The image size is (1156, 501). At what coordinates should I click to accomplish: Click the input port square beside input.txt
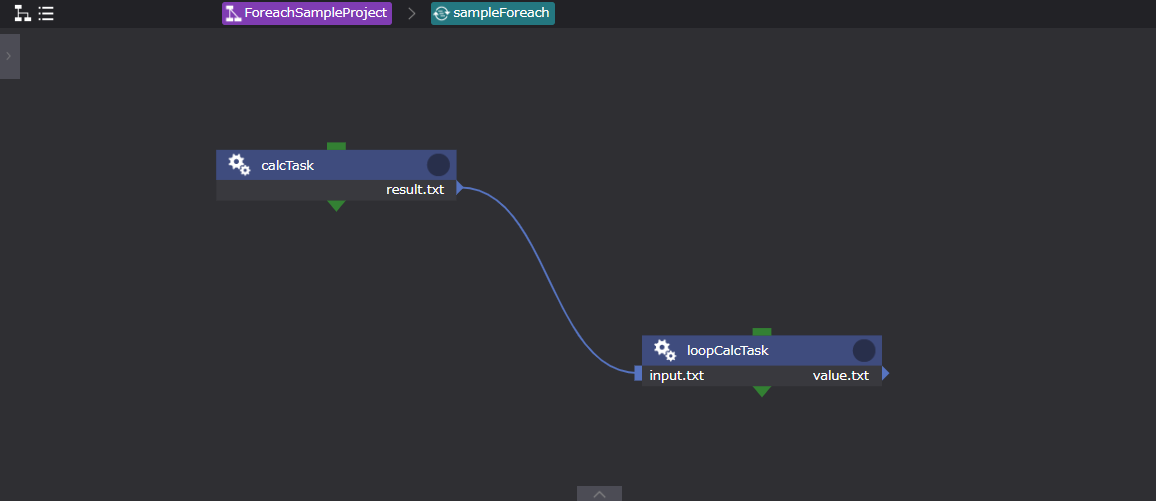tap(638, 374)
